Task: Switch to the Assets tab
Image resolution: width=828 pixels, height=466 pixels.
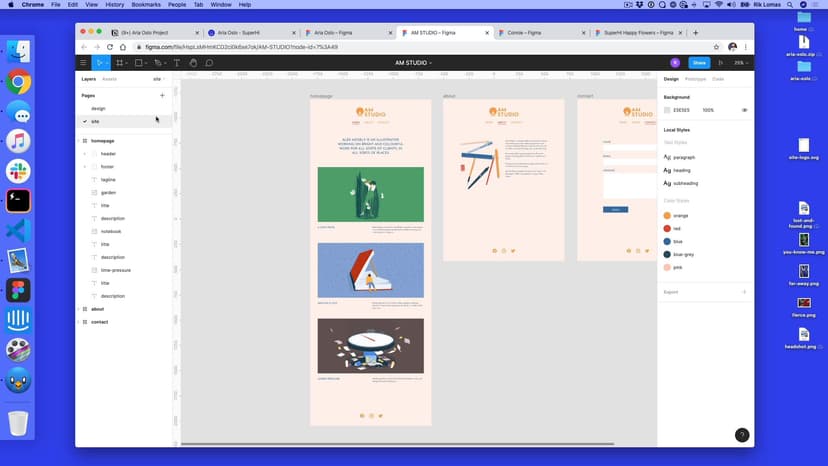Action: click(109, 78)
